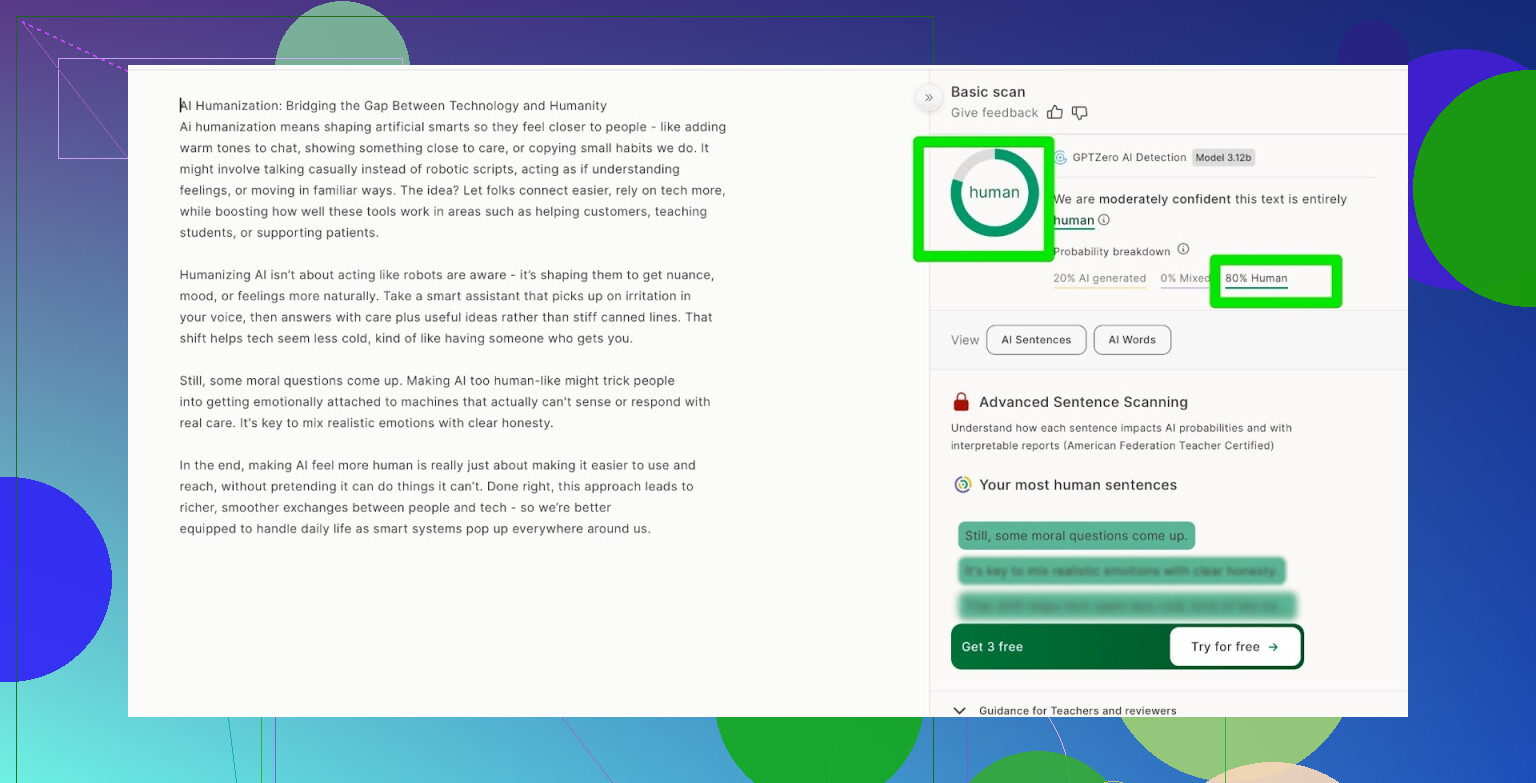Click the Try for free button
The width and height of the screenshot is (1536, 783).
pos(1235,647)
